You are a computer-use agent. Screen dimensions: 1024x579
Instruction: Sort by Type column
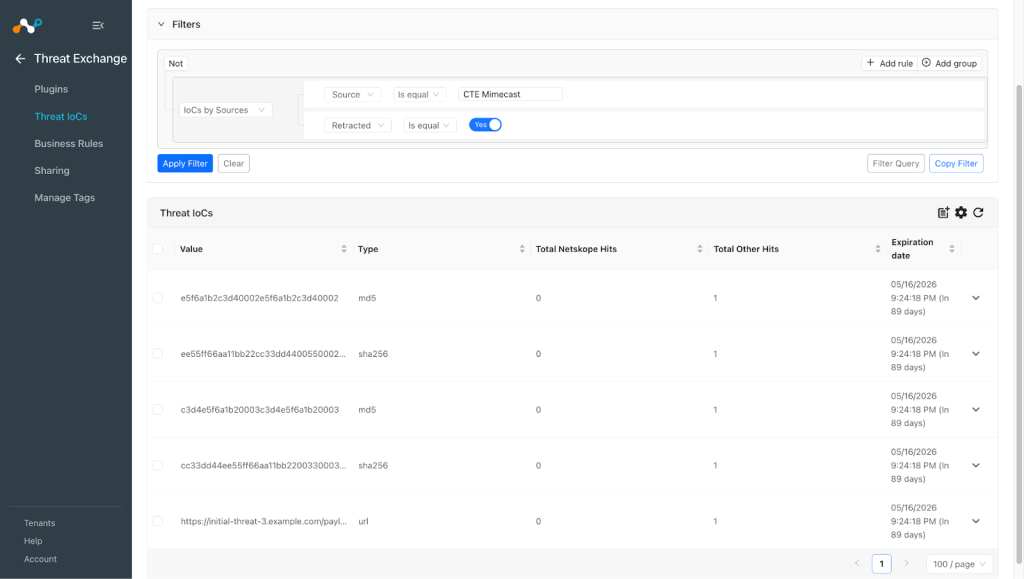coord(522,249)
